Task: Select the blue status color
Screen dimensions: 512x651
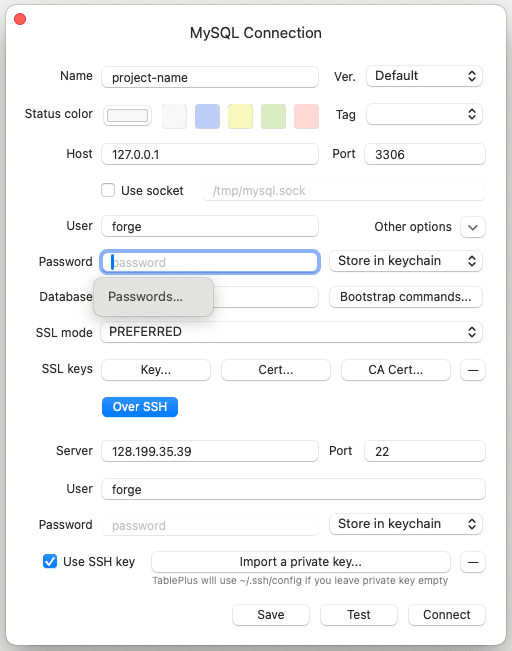Action: pyautogui.click(x=207, y=116)
